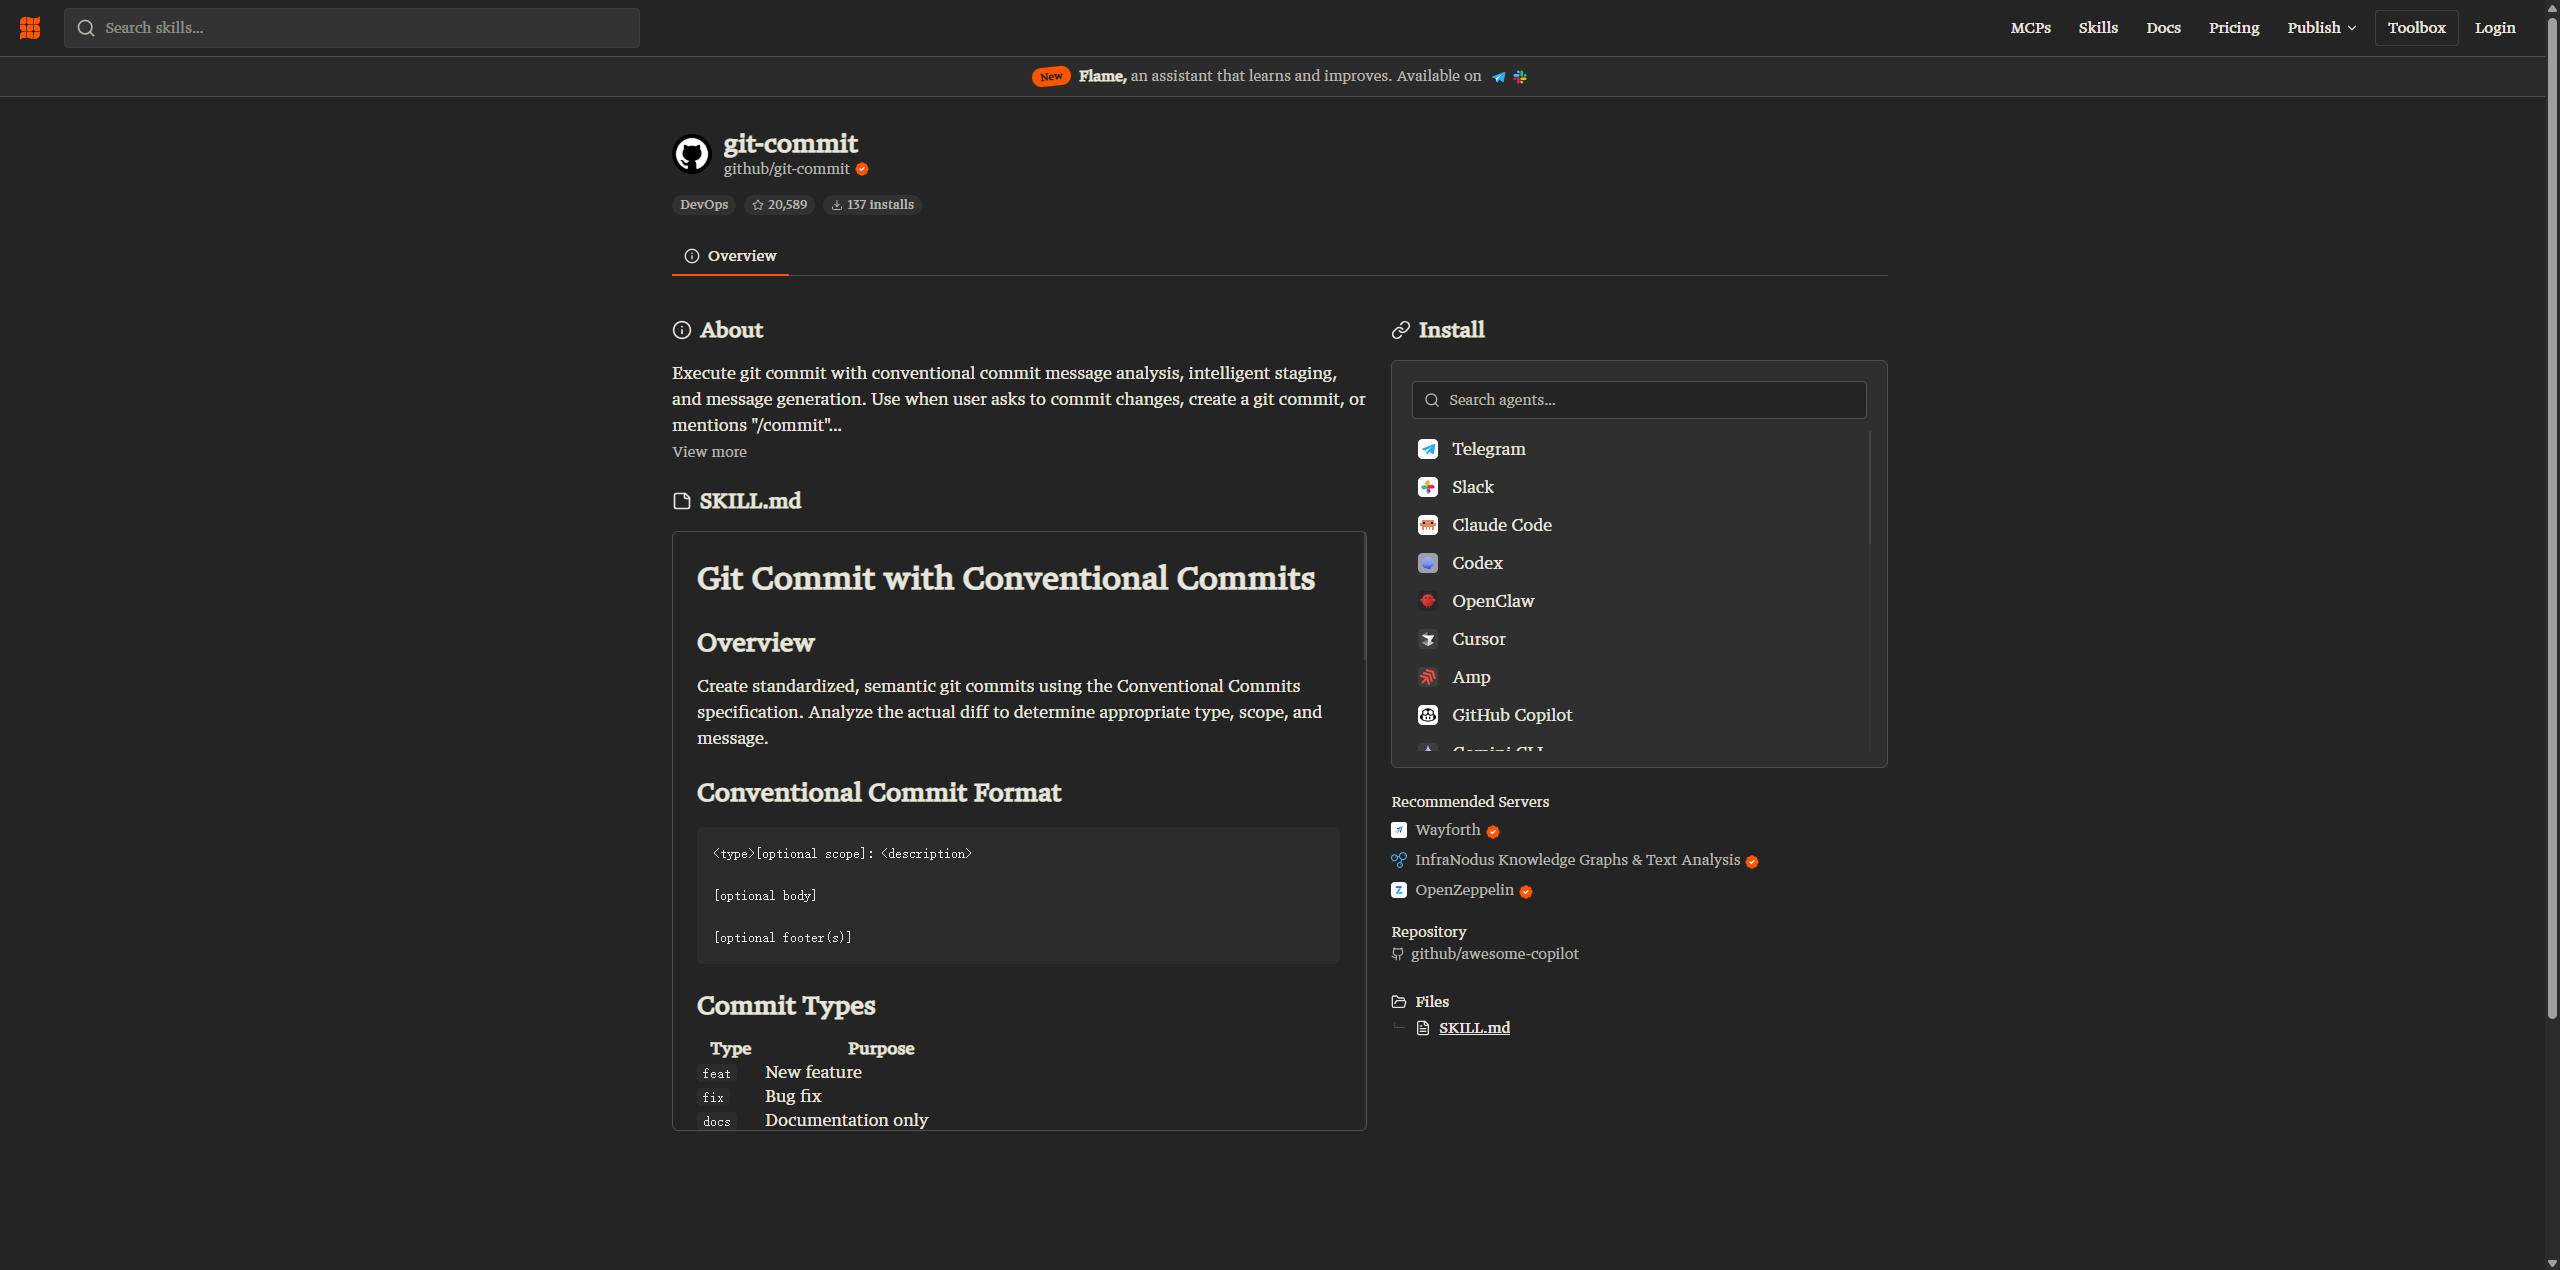Click the page vertical scrollbar thumb
Screen dimensions: 2560x1270
point(2552,520)
